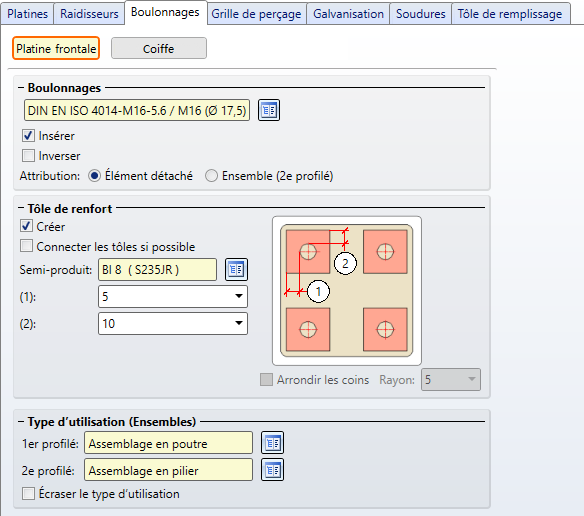Enable Écraser le type d'utilisation
584x516 pixels.
tap(28, 494)
